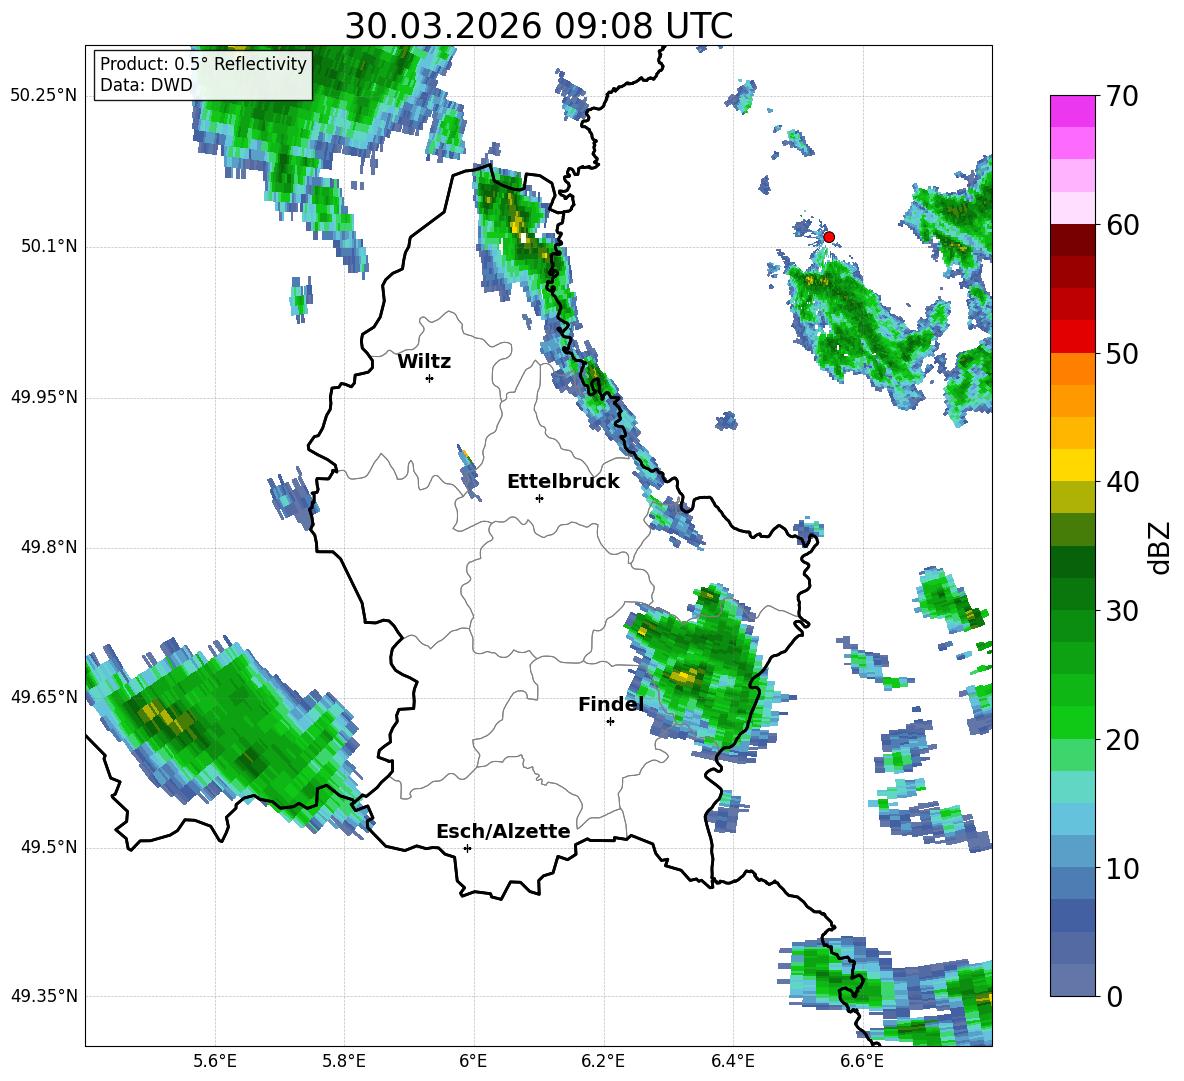
Task: Click the small echo west of Ettelbruck
Action: point(468,474)
